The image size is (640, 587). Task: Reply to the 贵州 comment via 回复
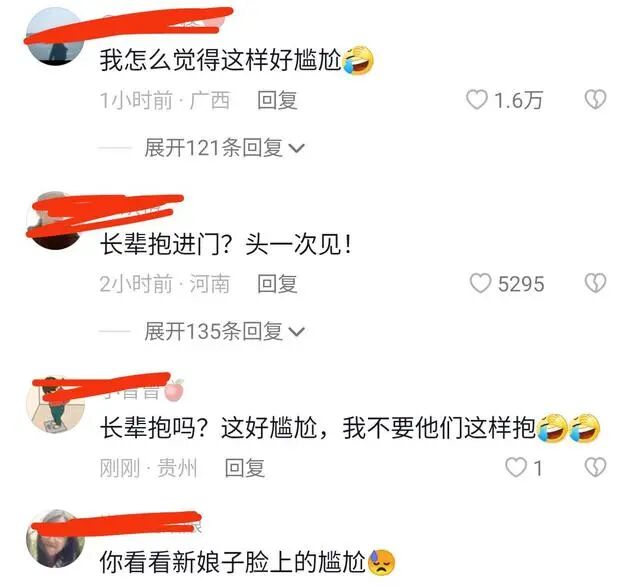[x=245, y=467]
